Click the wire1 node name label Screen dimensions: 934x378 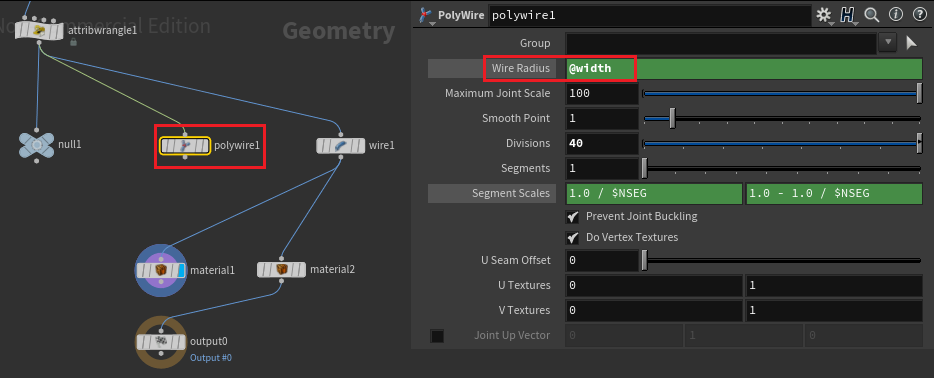(382, 145)
